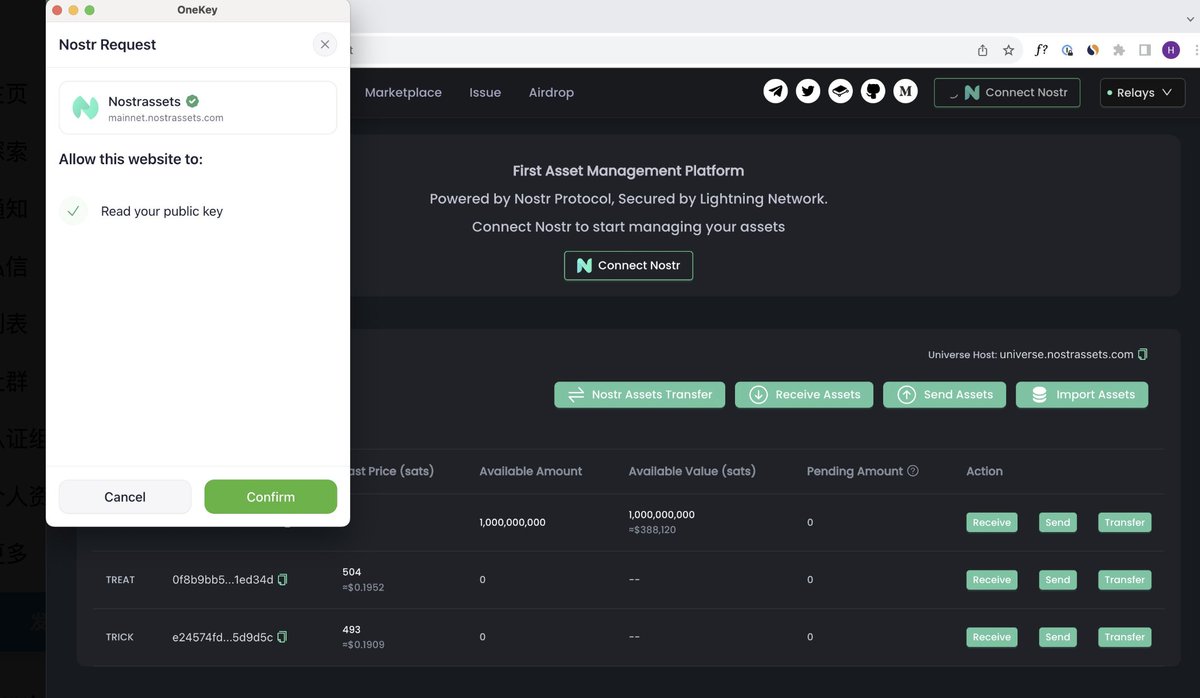Click asset ID 0f8b9bb5...1ed34d
The image size is (1200, 698).
223,580
